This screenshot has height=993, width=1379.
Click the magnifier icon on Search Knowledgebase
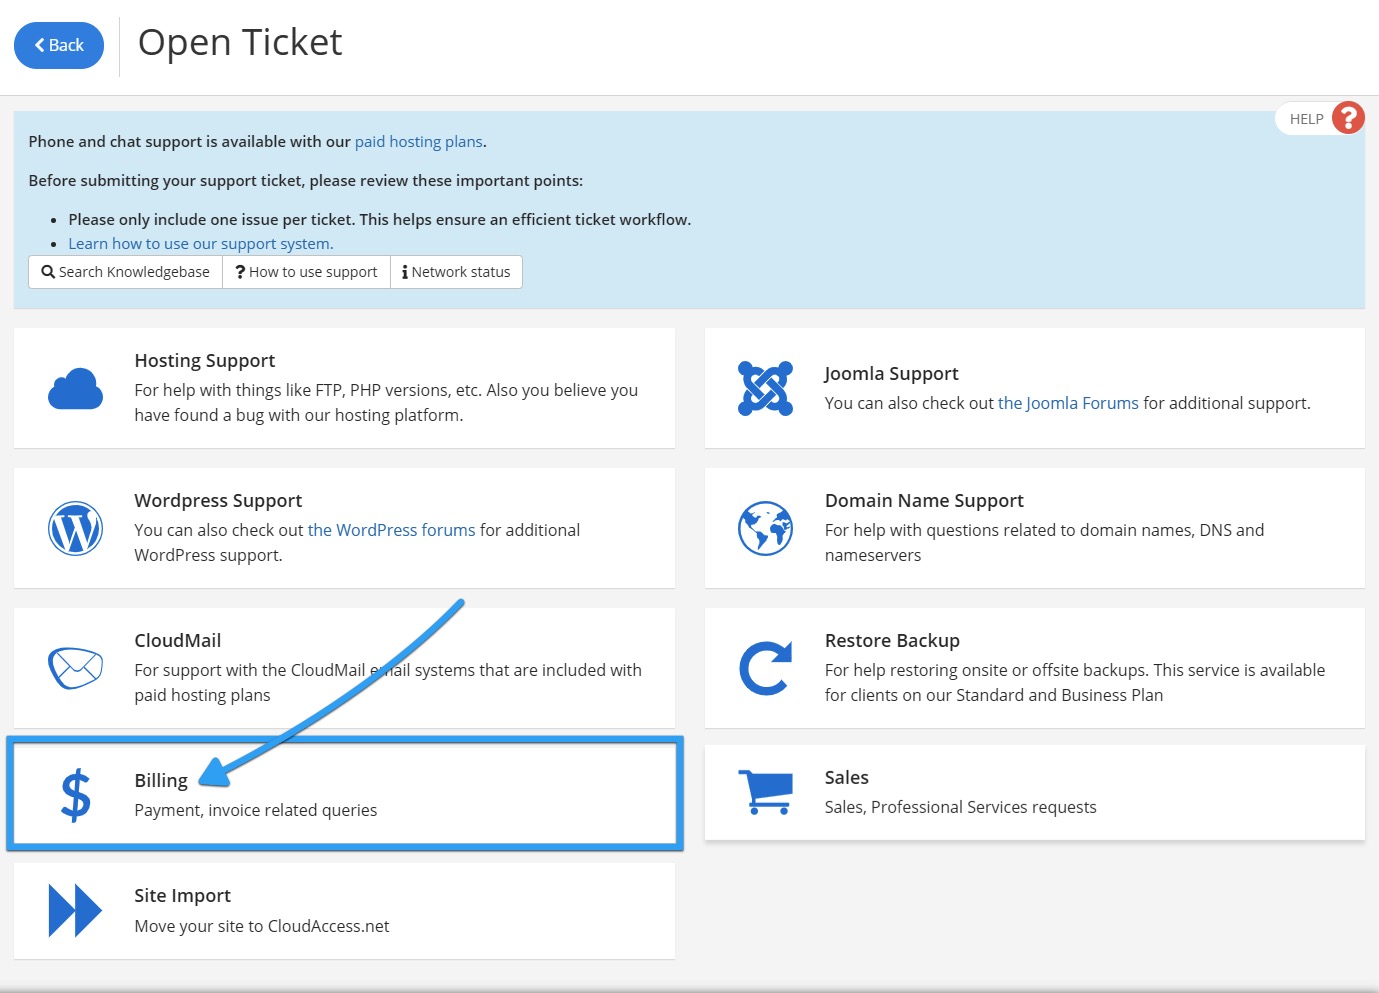47,271
